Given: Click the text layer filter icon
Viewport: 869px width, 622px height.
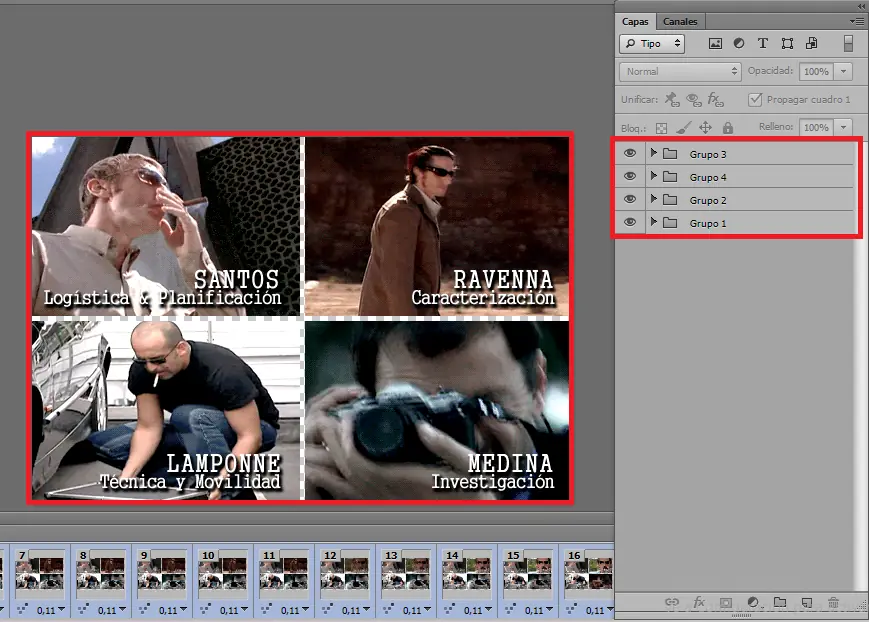Looking at the screenshot, I should pyautogui.click(x=763, y=44).
